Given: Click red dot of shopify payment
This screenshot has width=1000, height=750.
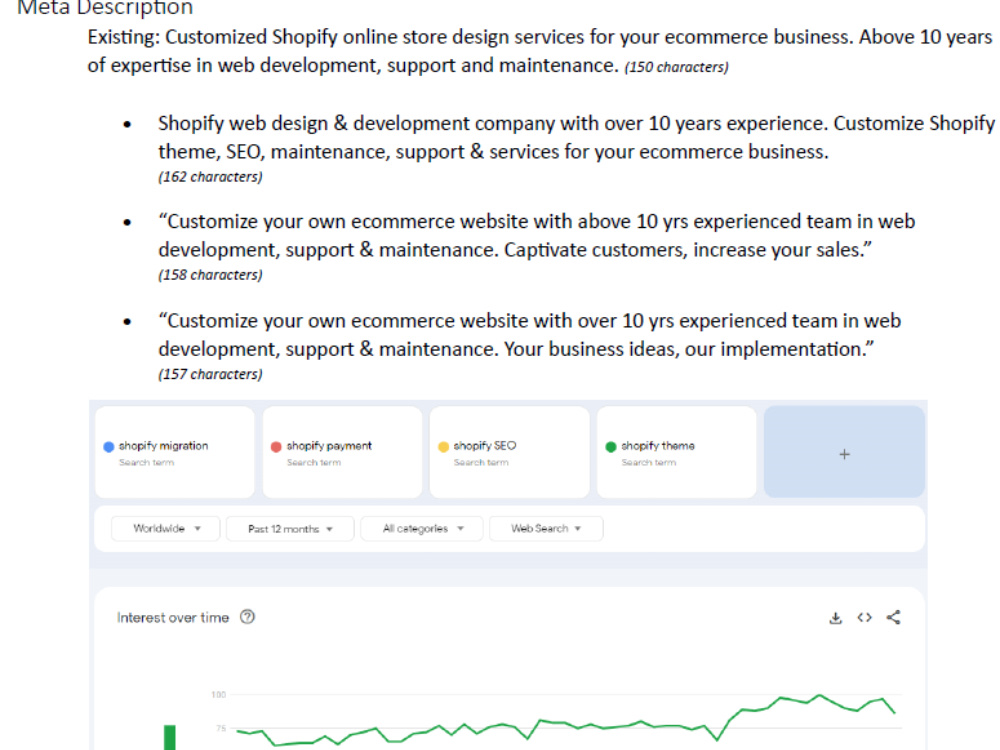Looking at the screenshot, I should click(x=276, y=446).
